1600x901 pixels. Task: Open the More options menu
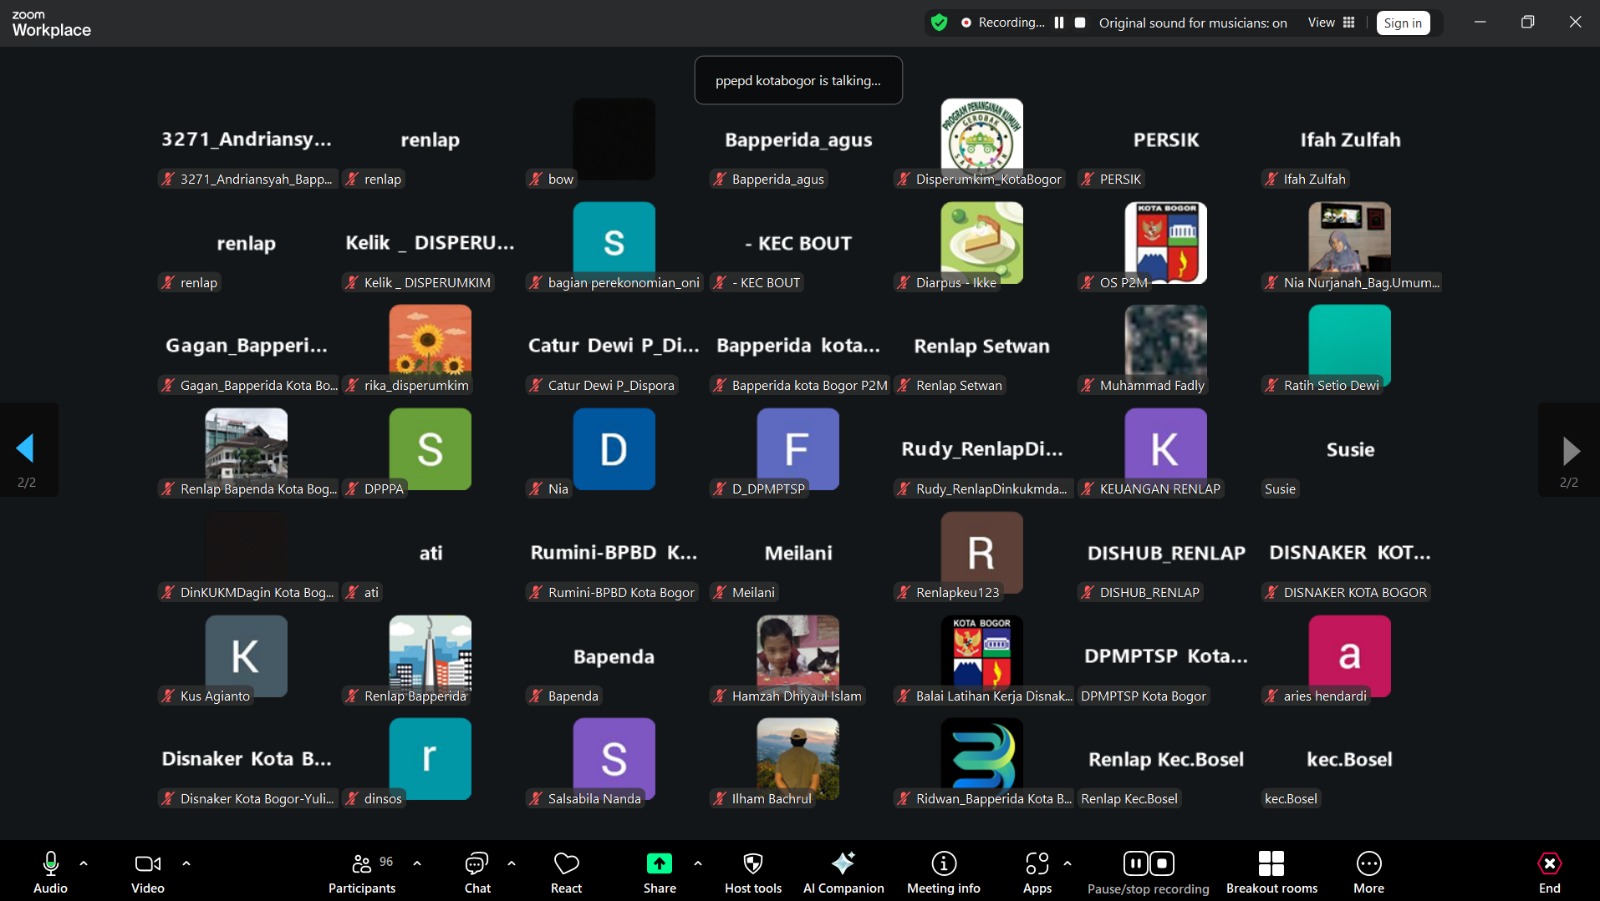coord(1368,871)
